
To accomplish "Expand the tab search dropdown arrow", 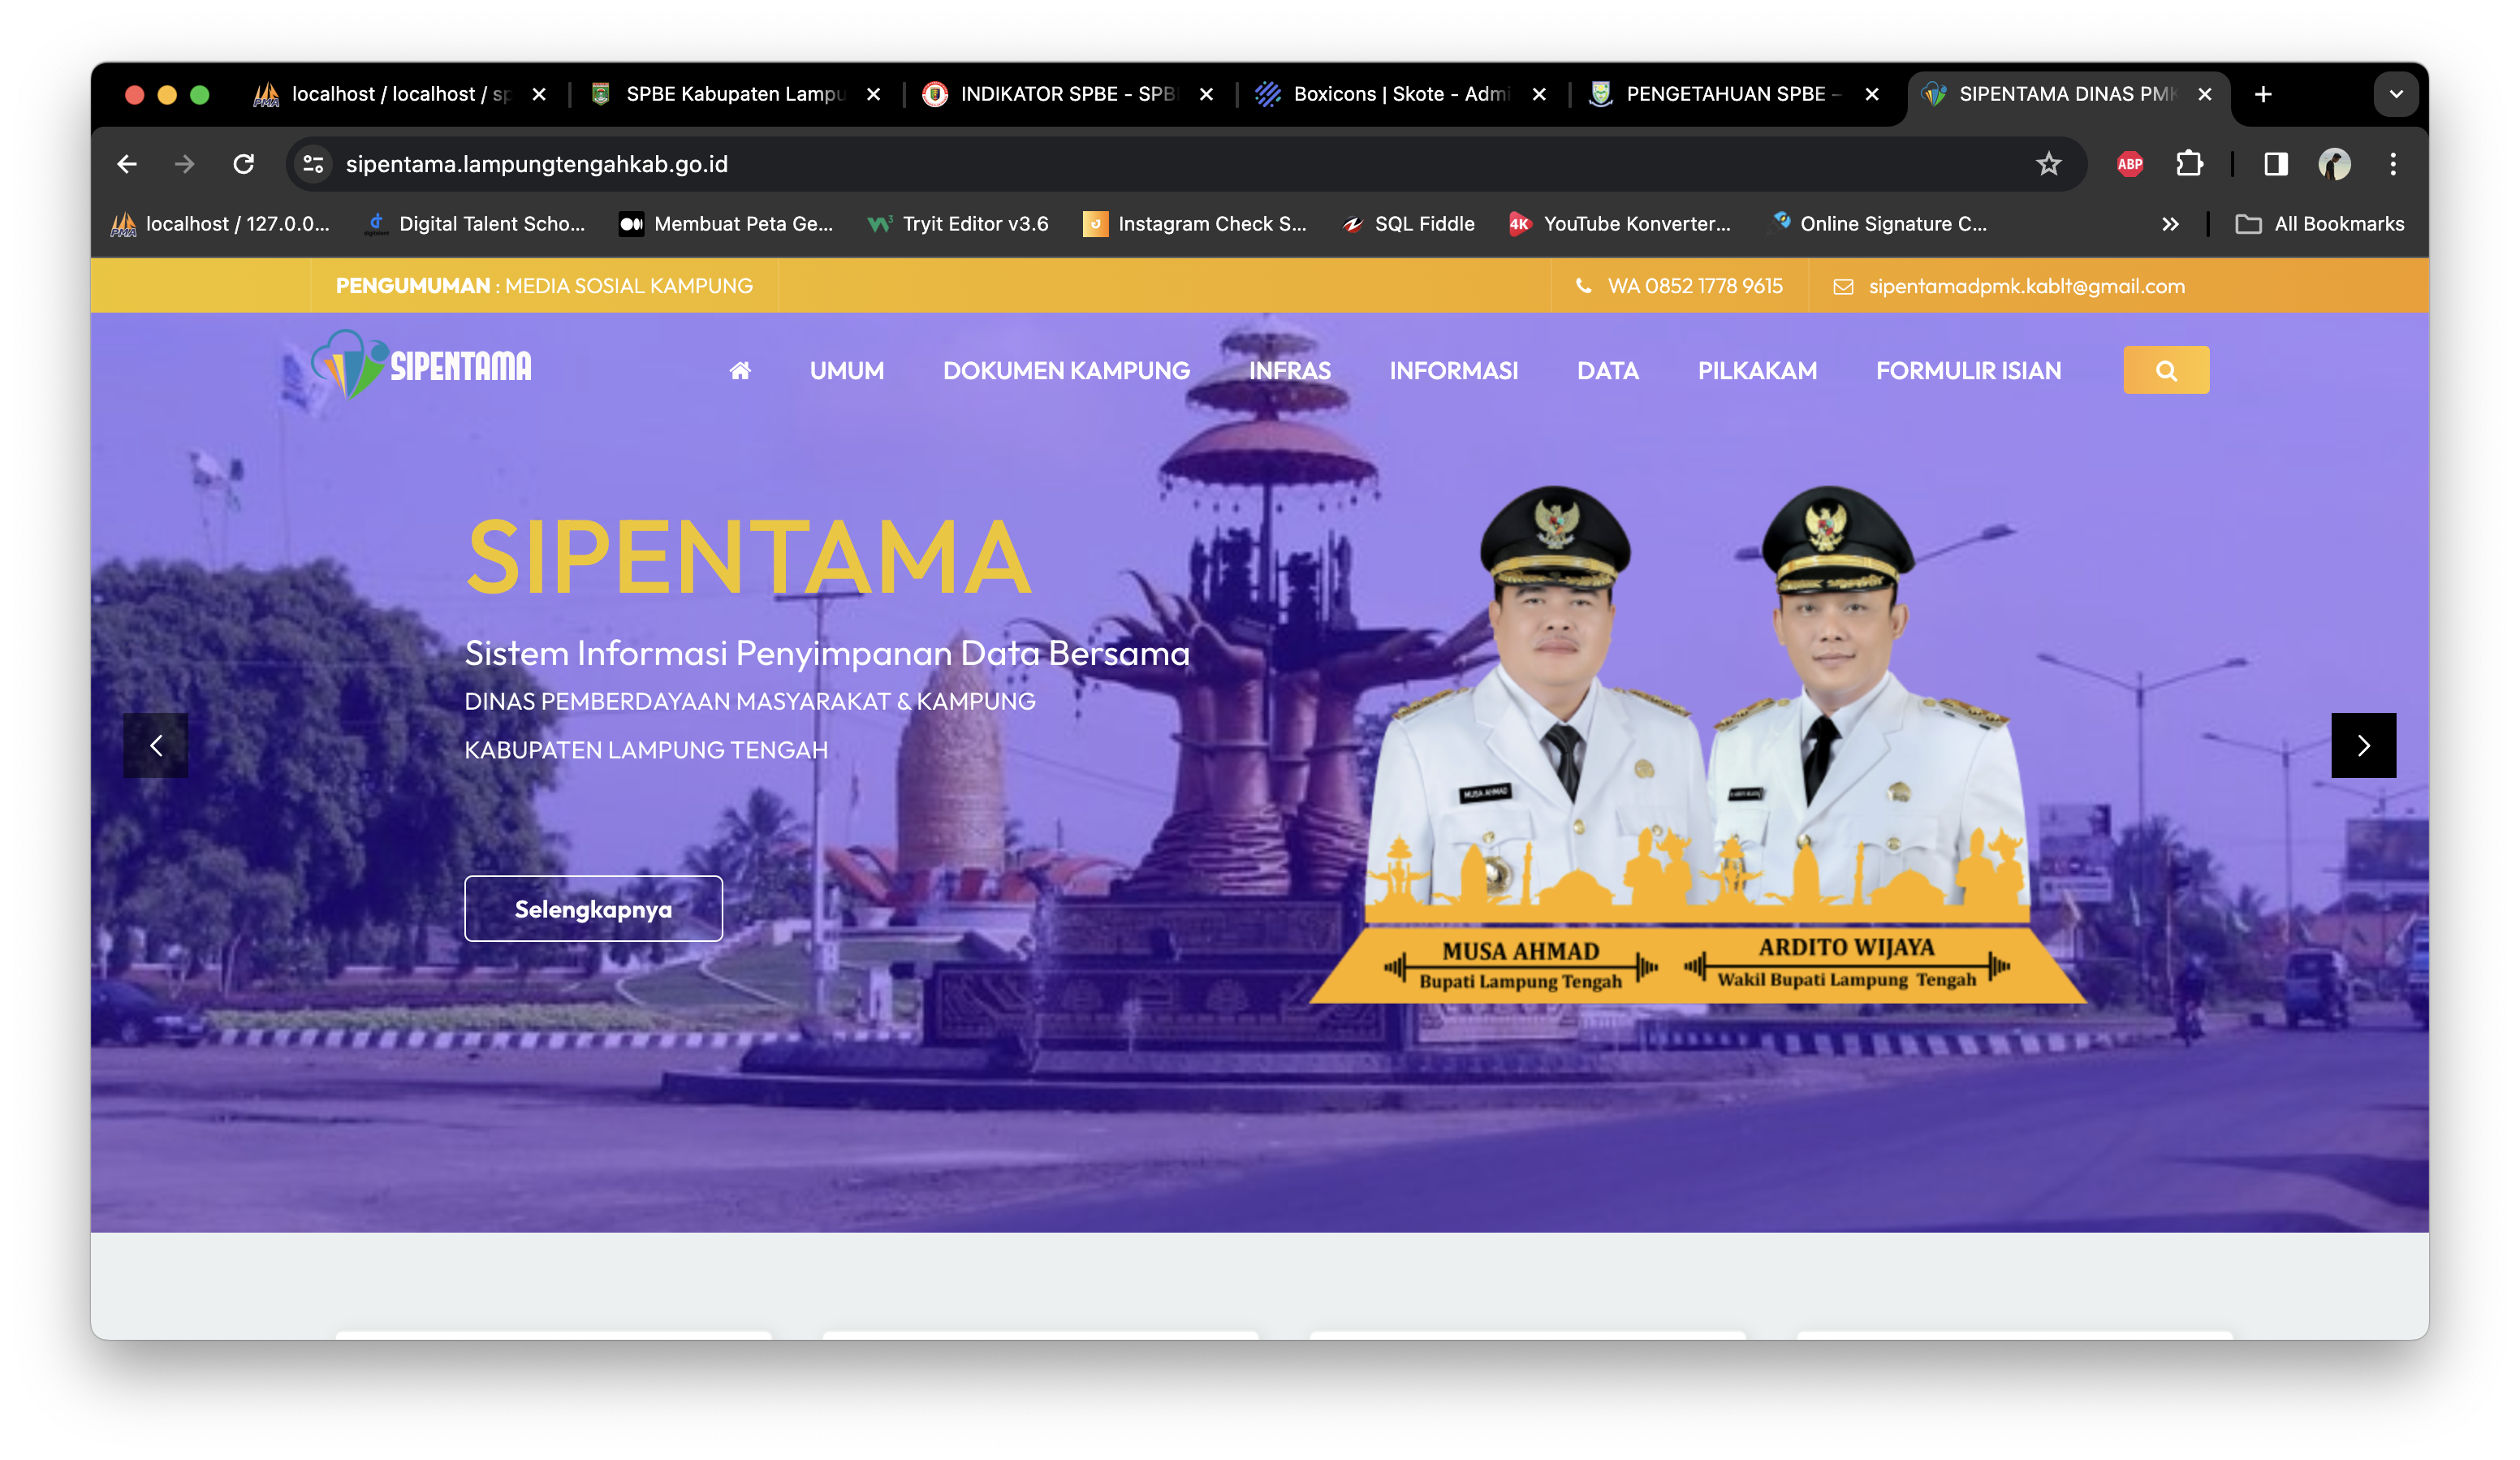I will point(2395,94).
